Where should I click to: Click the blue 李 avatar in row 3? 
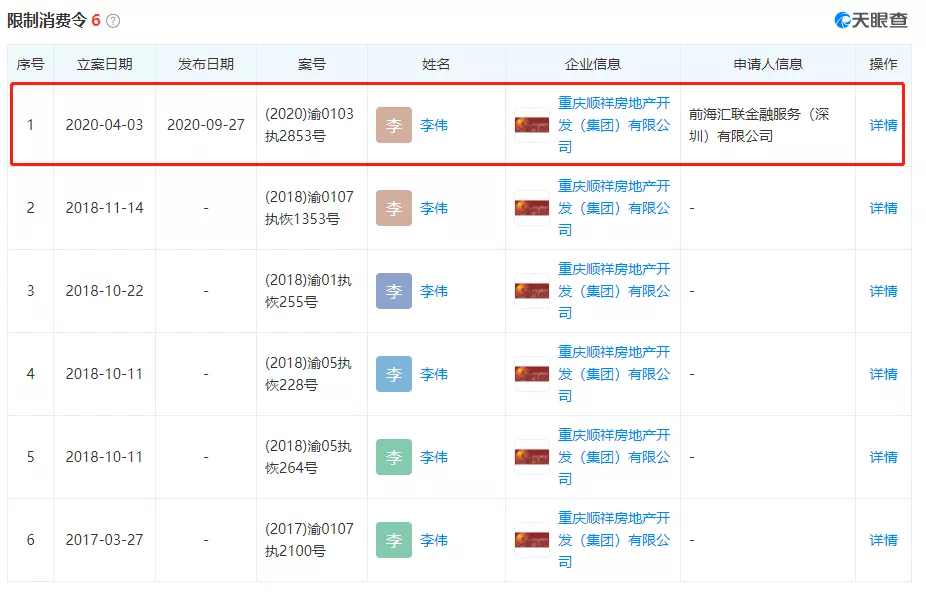394,291
